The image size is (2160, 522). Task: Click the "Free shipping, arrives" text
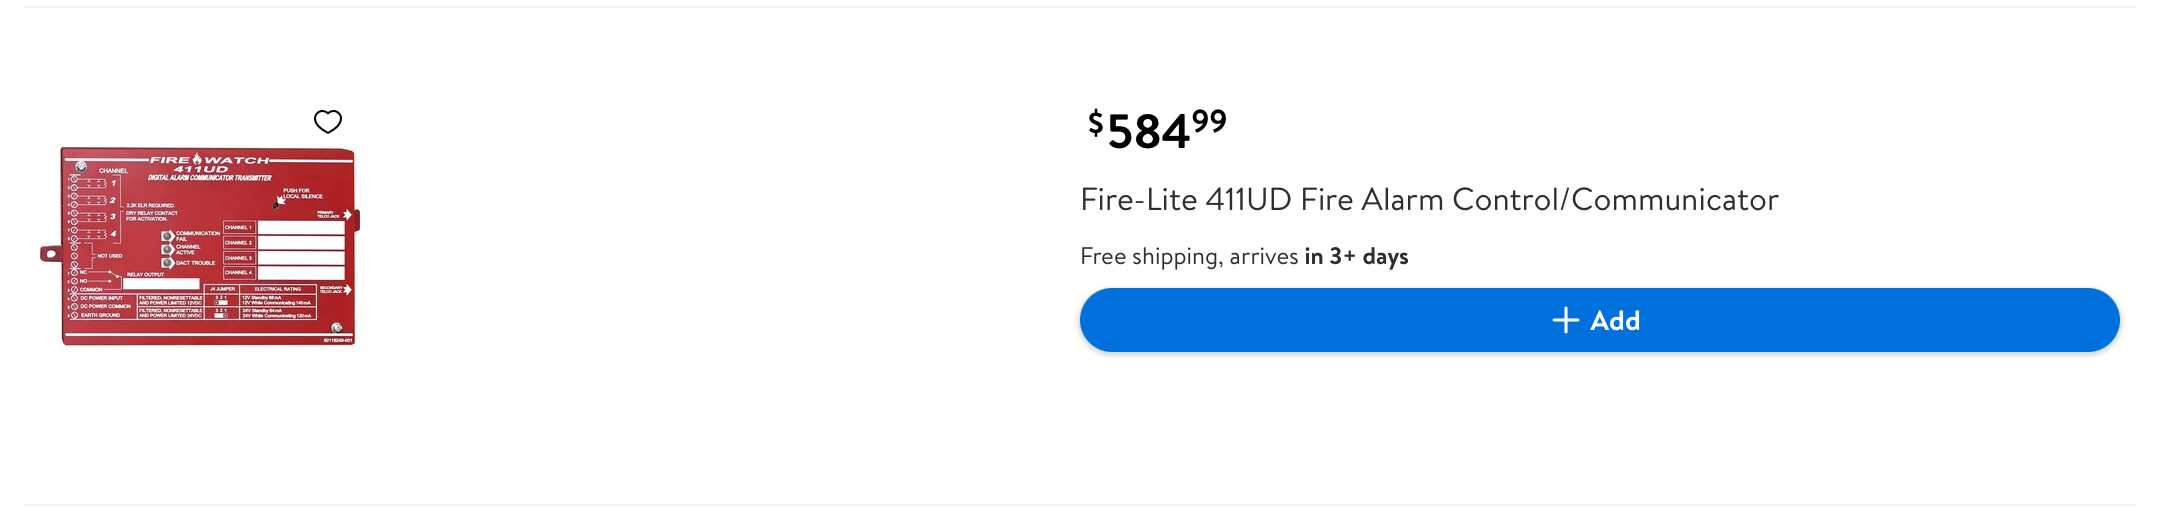click(x=1189, y=257)
